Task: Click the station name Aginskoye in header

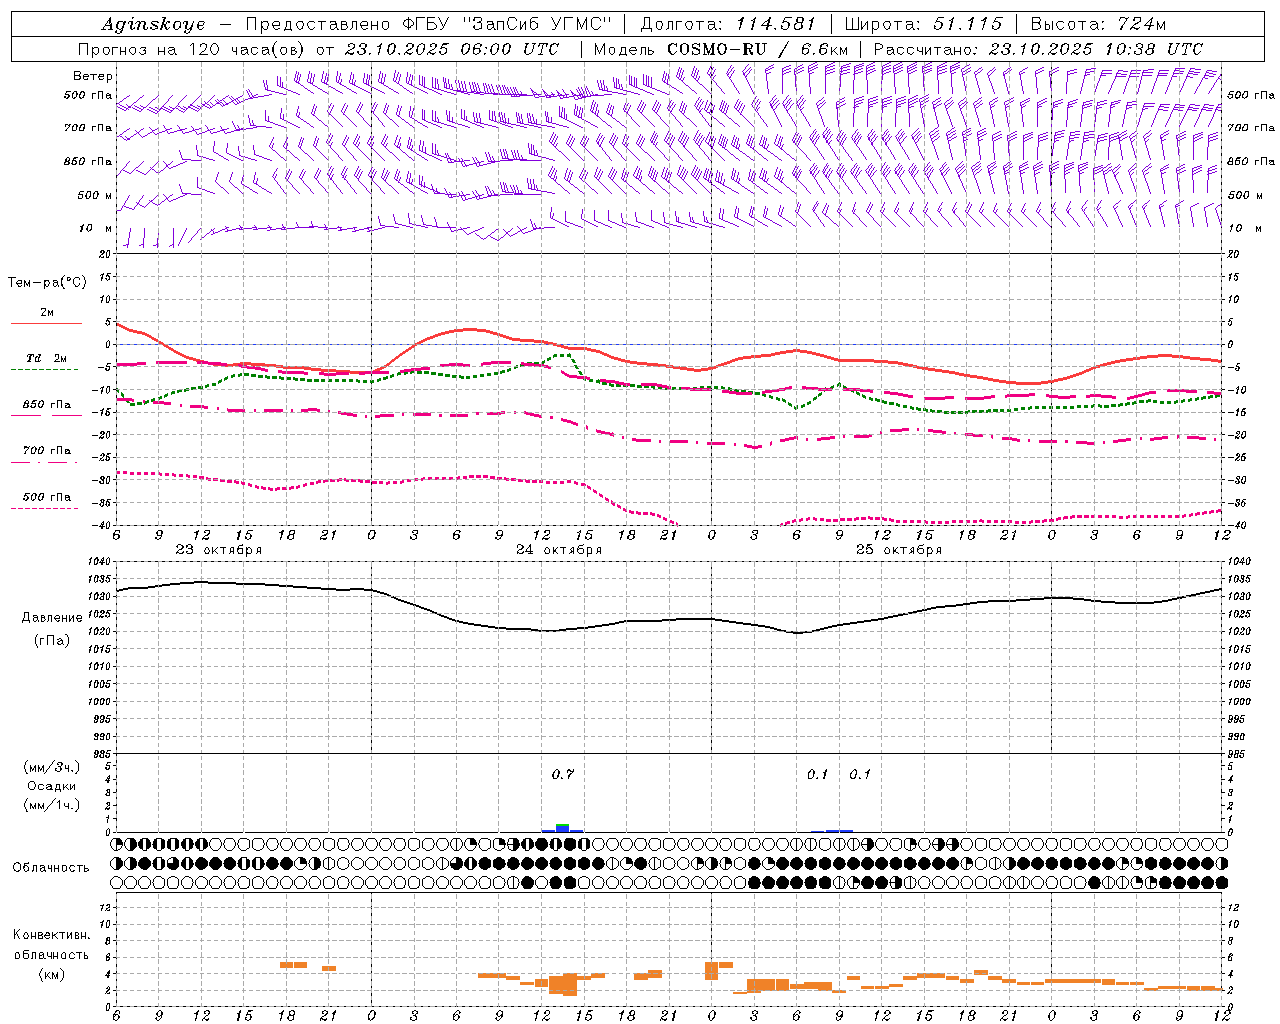Action: tap(154, 24)
